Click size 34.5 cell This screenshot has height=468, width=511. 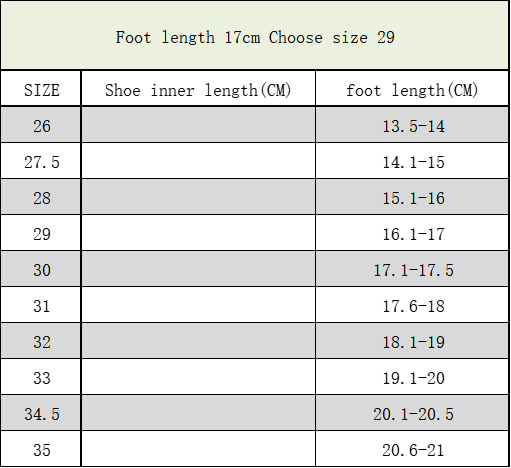pos(41,413)
